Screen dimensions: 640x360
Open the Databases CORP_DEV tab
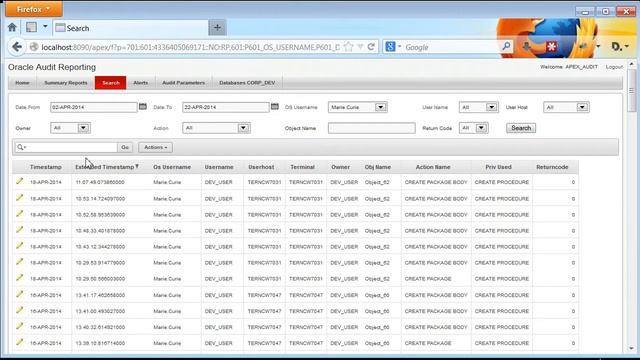coord(247,82)
